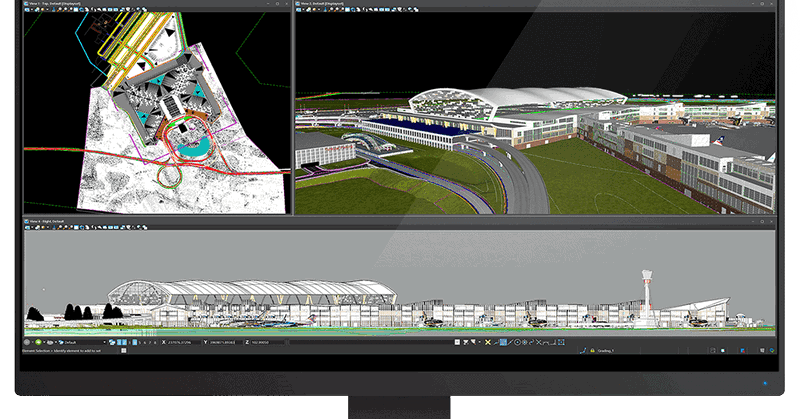800x419 pixels.
Task: Toggle view 1 button in view toggles
Action: pyautogui.click(x=119, y=342)
